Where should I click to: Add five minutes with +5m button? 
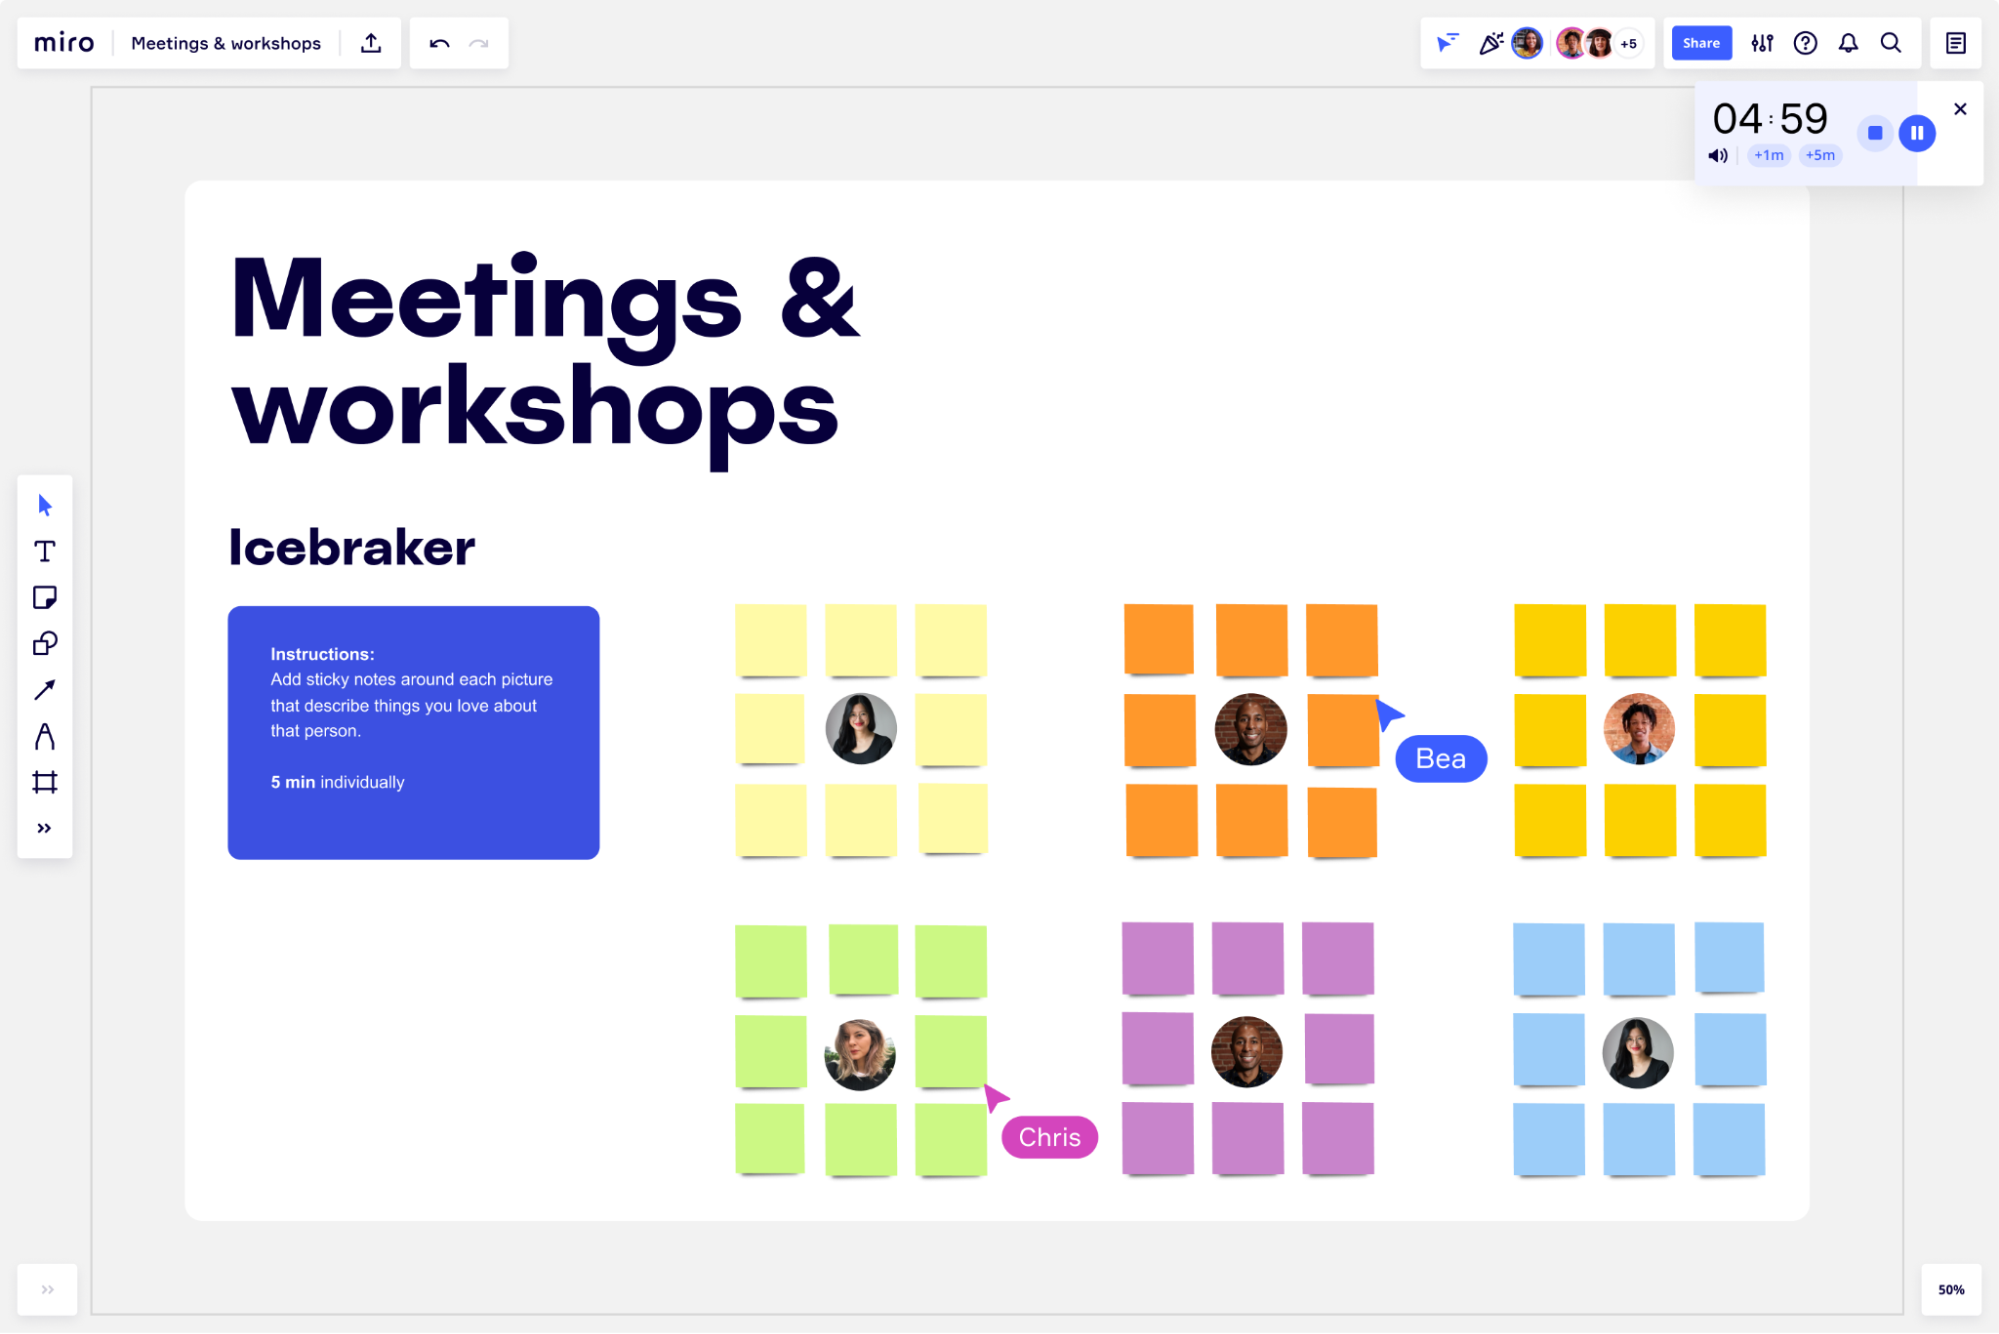pyautogui.click(x=1820, y=156)
